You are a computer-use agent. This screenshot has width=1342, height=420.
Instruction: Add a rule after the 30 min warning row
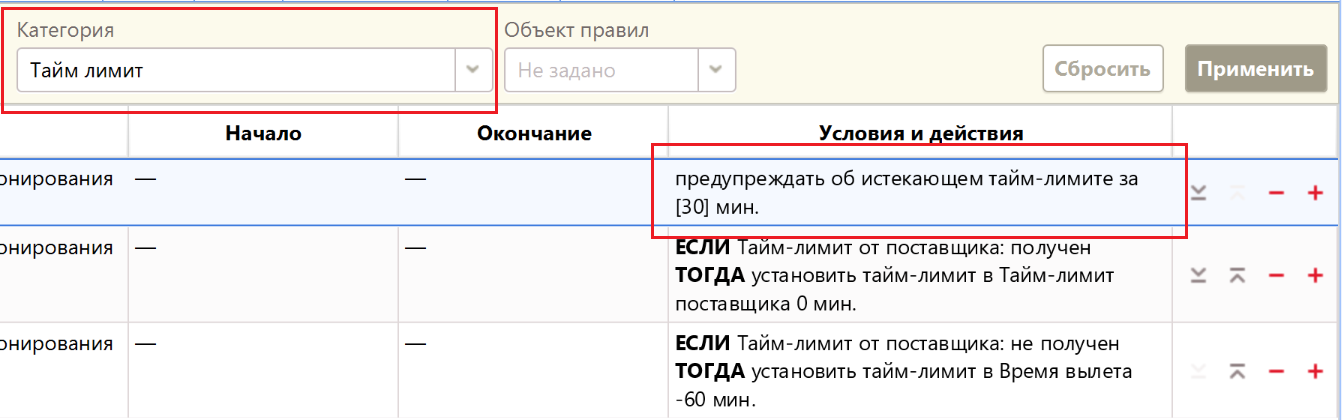point(1315,193)
